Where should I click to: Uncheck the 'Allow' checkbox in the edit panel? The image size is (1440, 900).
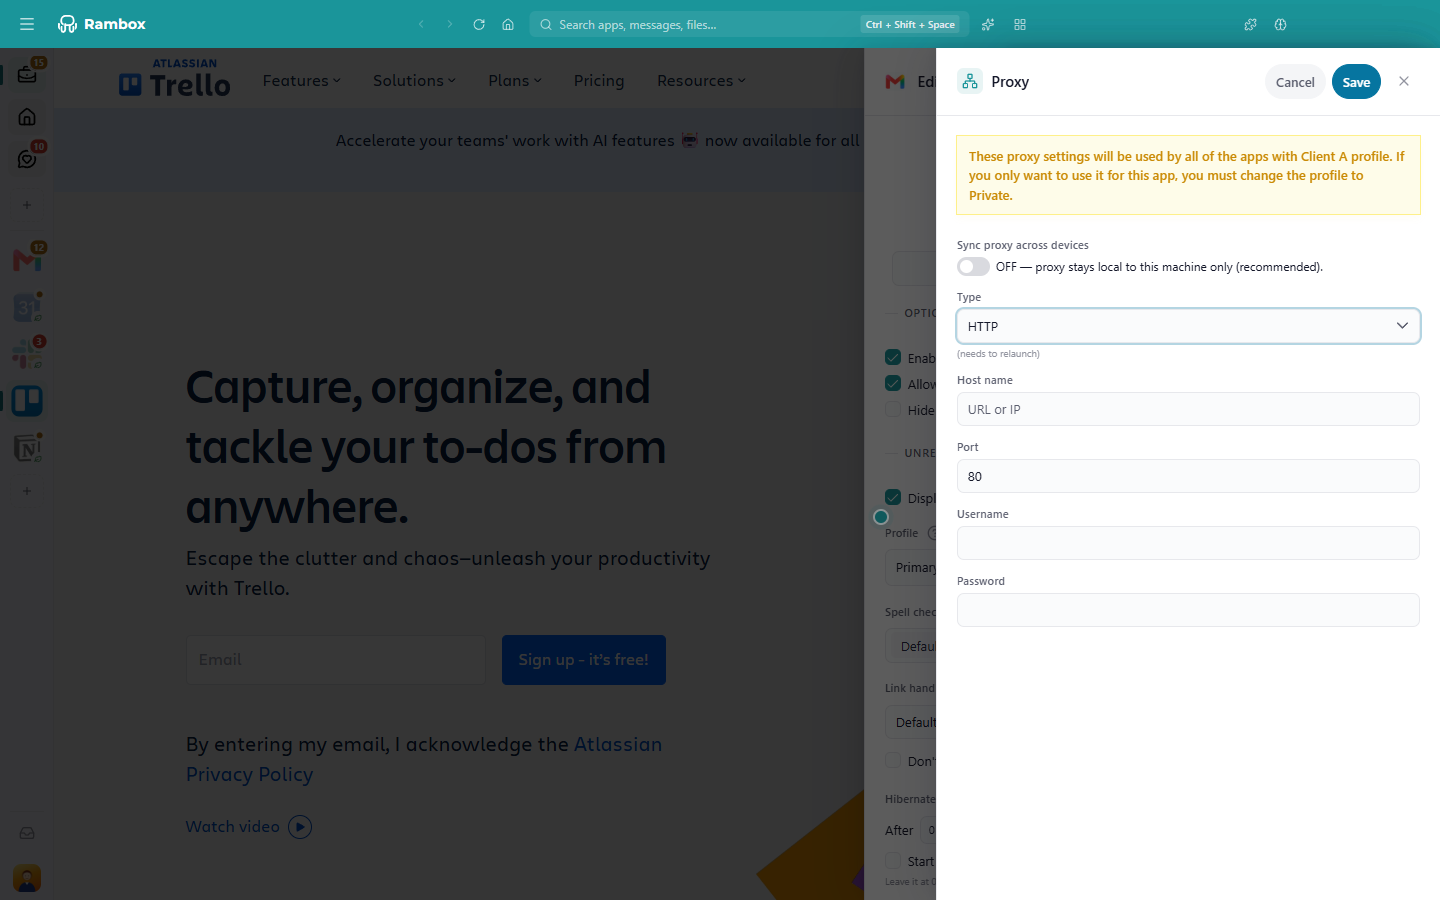[893, 383]
